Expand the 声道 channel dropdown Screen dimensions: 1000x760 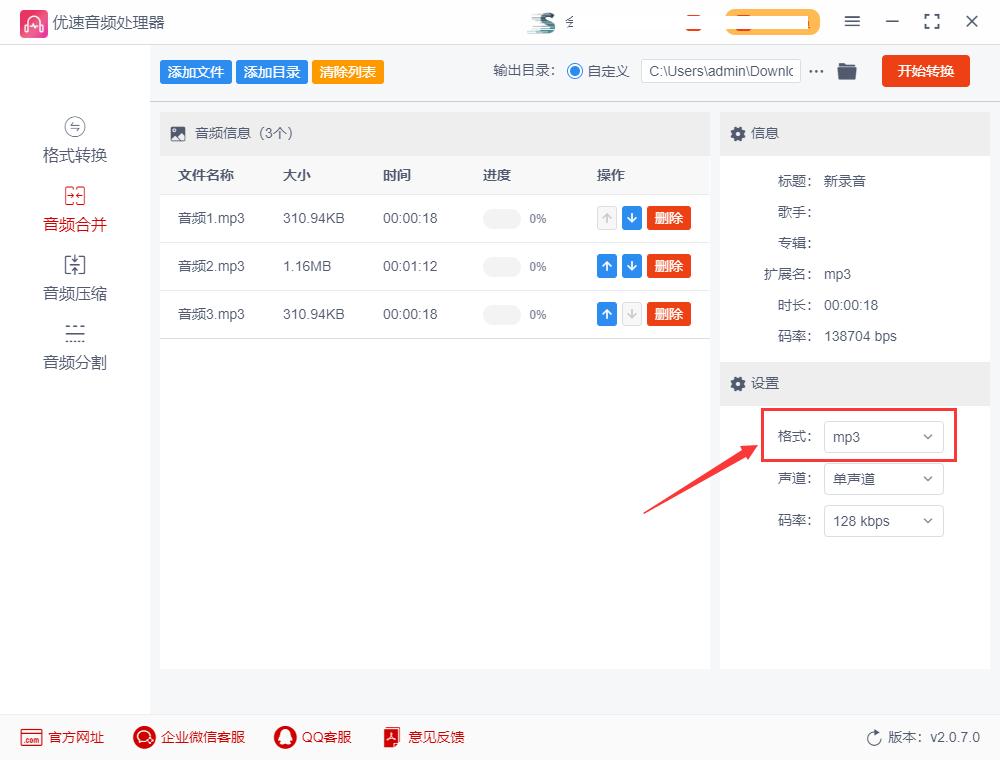point(883,478)
